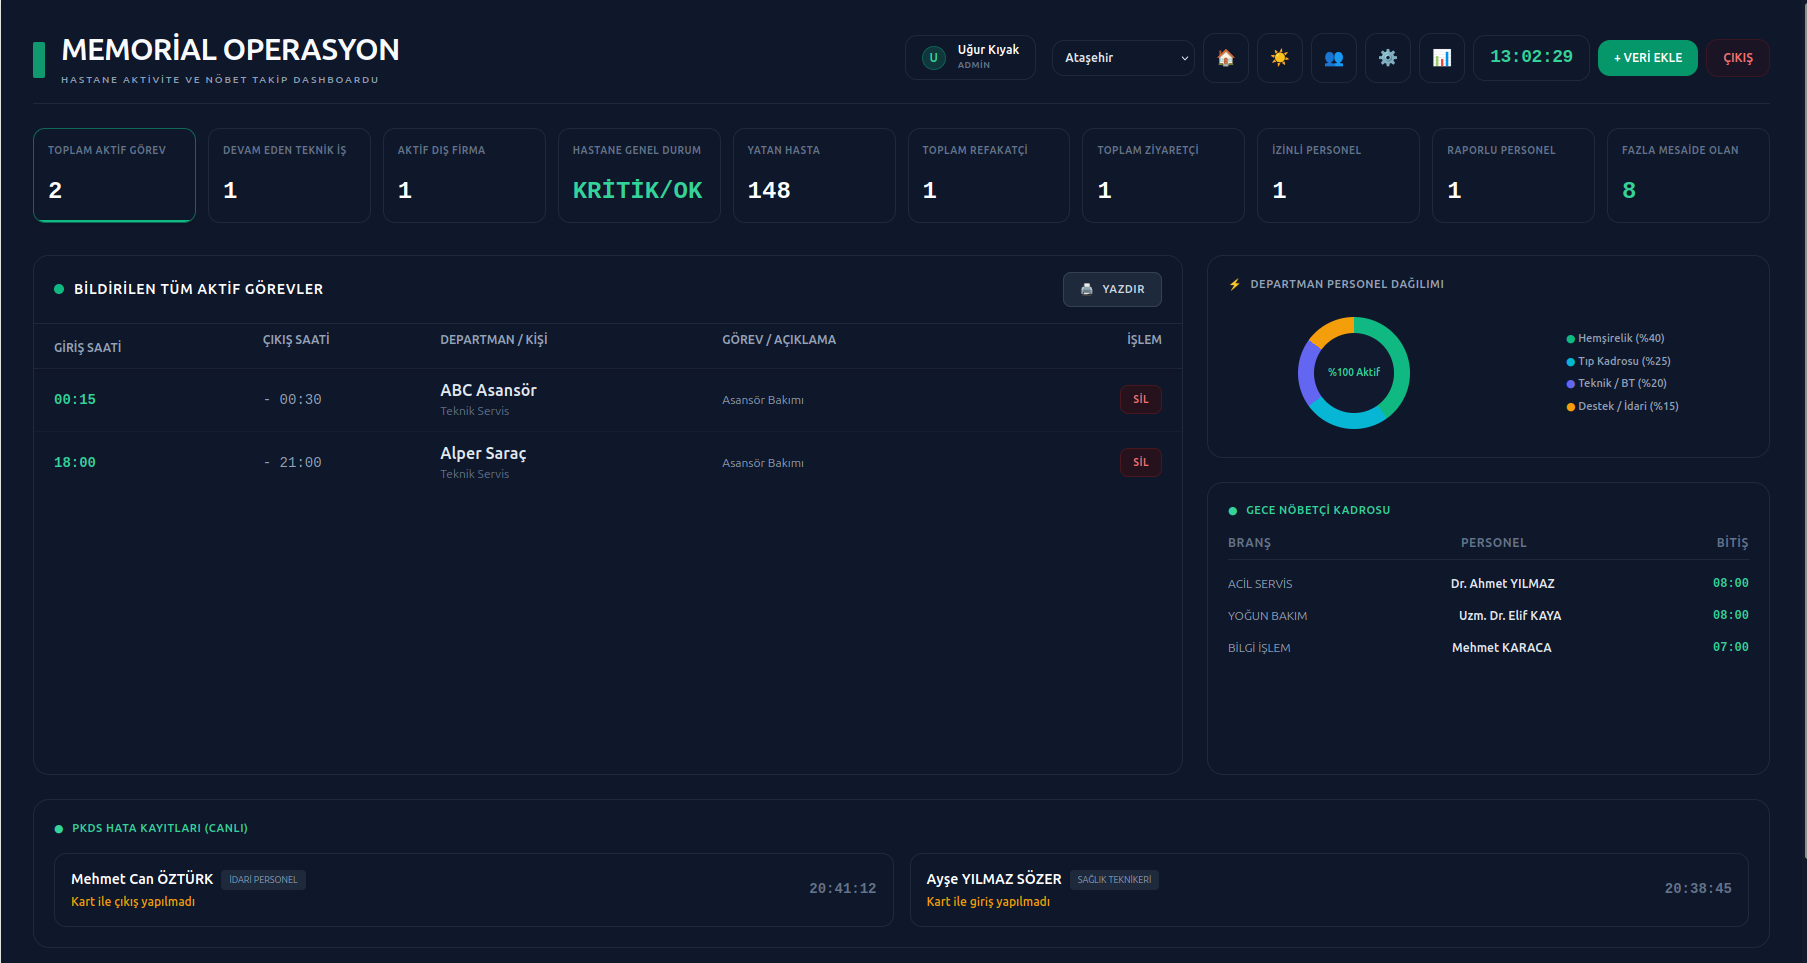Toggle the sun theme icon
This screenshot has width=1807, height=963.
coord(1279,58)
